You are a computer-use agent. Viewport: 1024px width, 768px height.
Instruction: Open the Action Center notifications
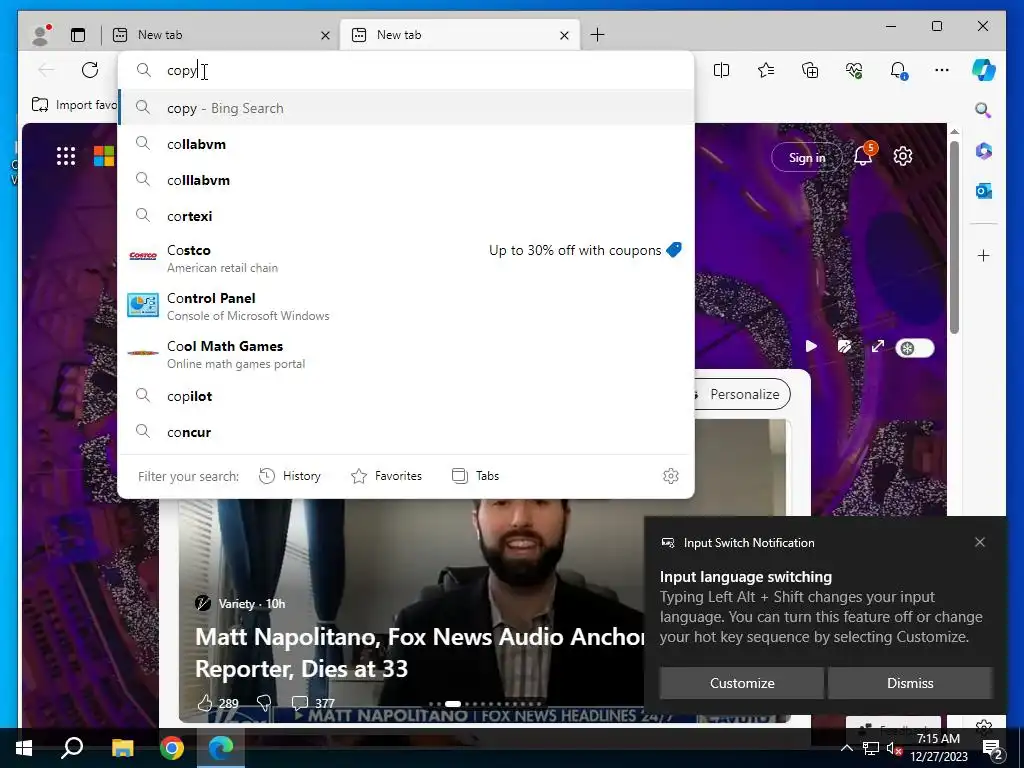click(993, 749)
